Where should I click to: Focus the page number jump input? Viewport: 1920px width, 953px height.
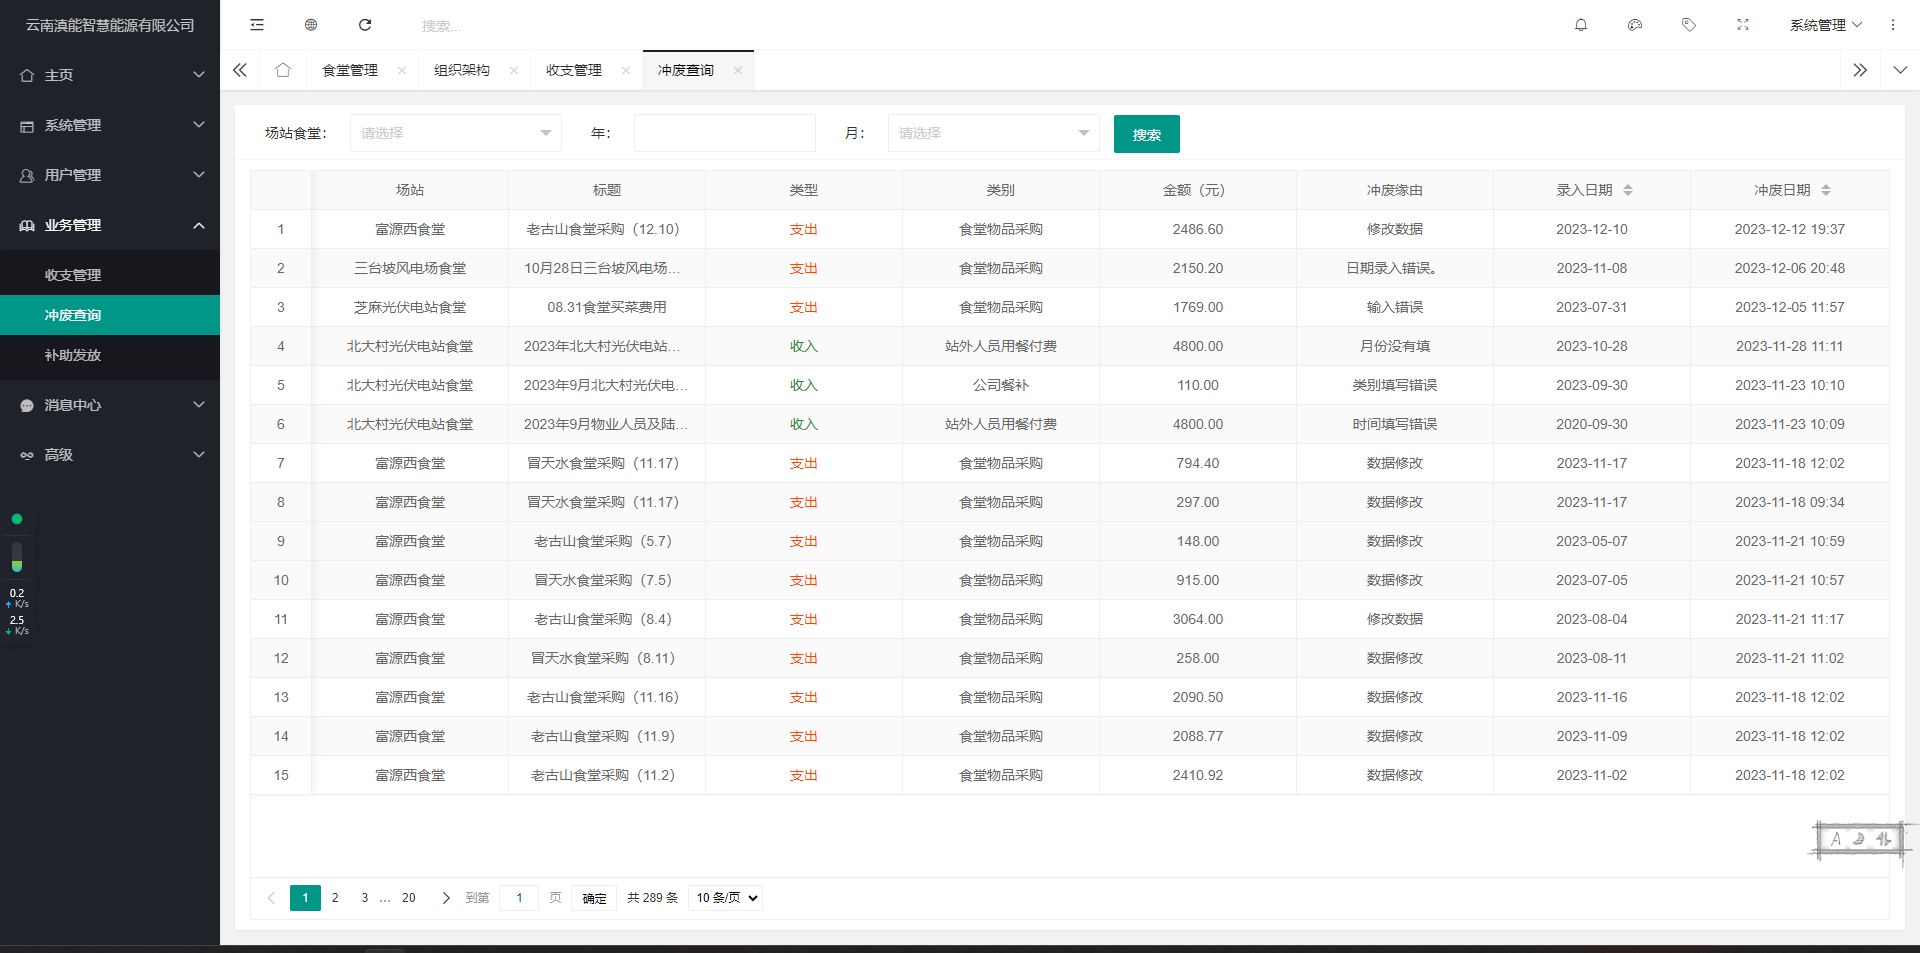point(519,898)
